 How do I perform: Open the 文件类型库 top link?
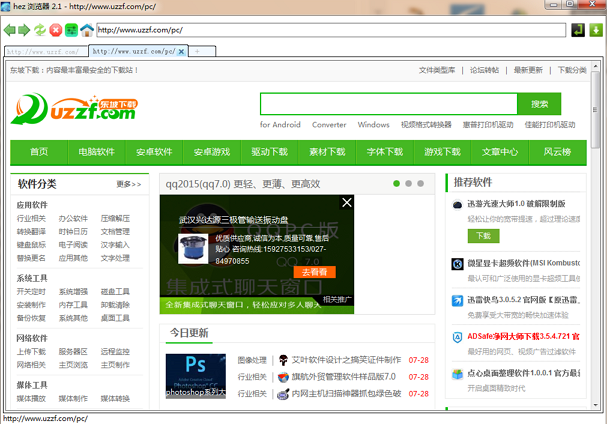(x=437, y=70)
